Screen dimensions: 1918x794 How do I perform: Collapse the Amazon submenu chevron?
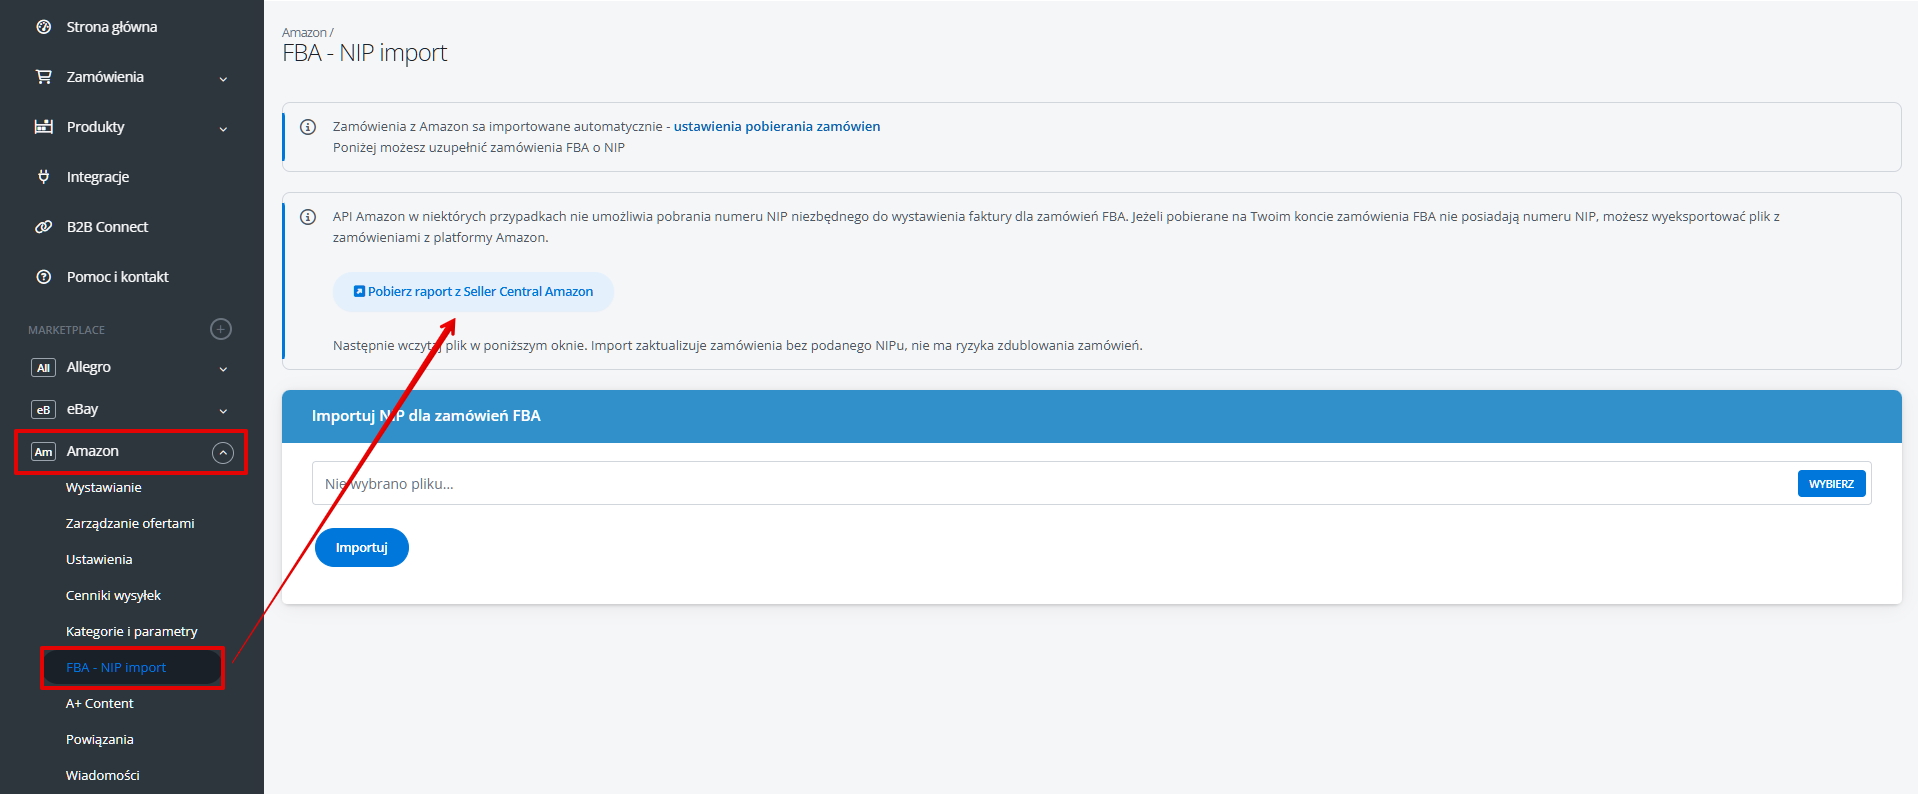point(223,453)
